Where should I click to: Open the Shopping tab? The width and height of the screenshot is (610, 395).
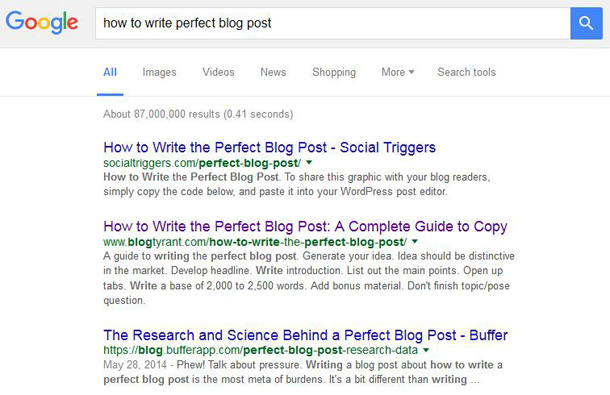(x=334, y=72)
